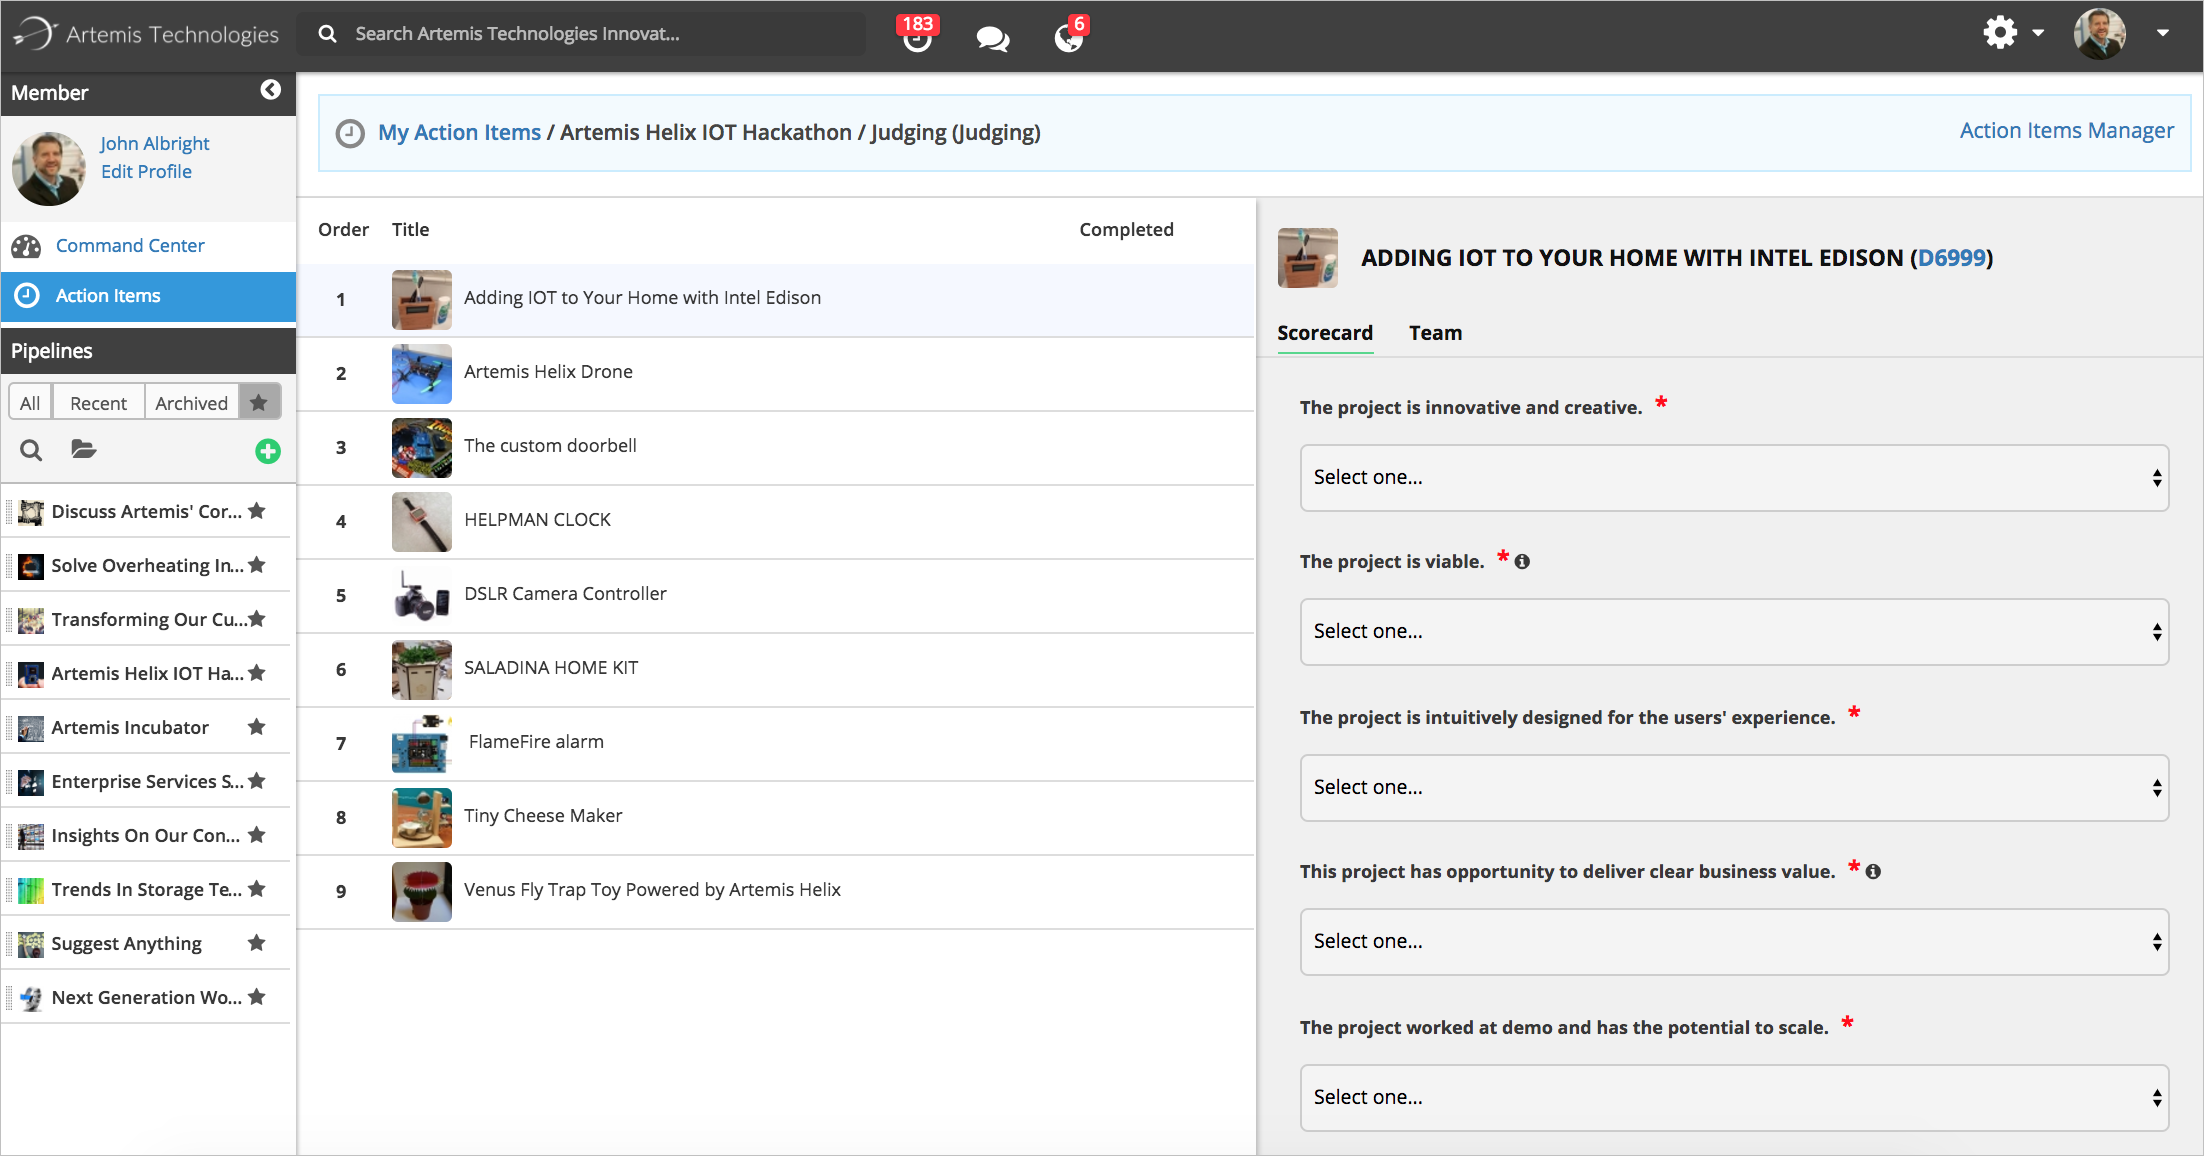
Task: Click the My Action Items breadcrumb link
Action: (x=459, y=132)
